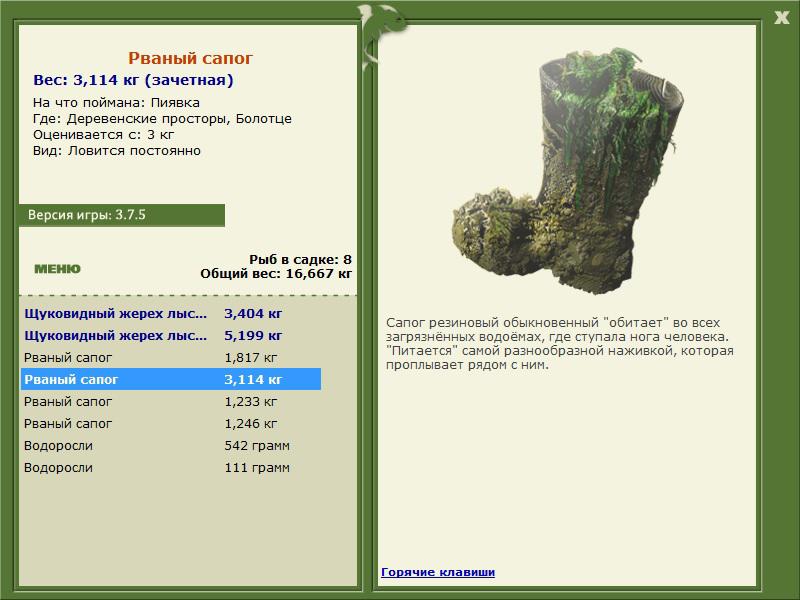
Task: Click the boot description paragraph
Action: [560, 344]
